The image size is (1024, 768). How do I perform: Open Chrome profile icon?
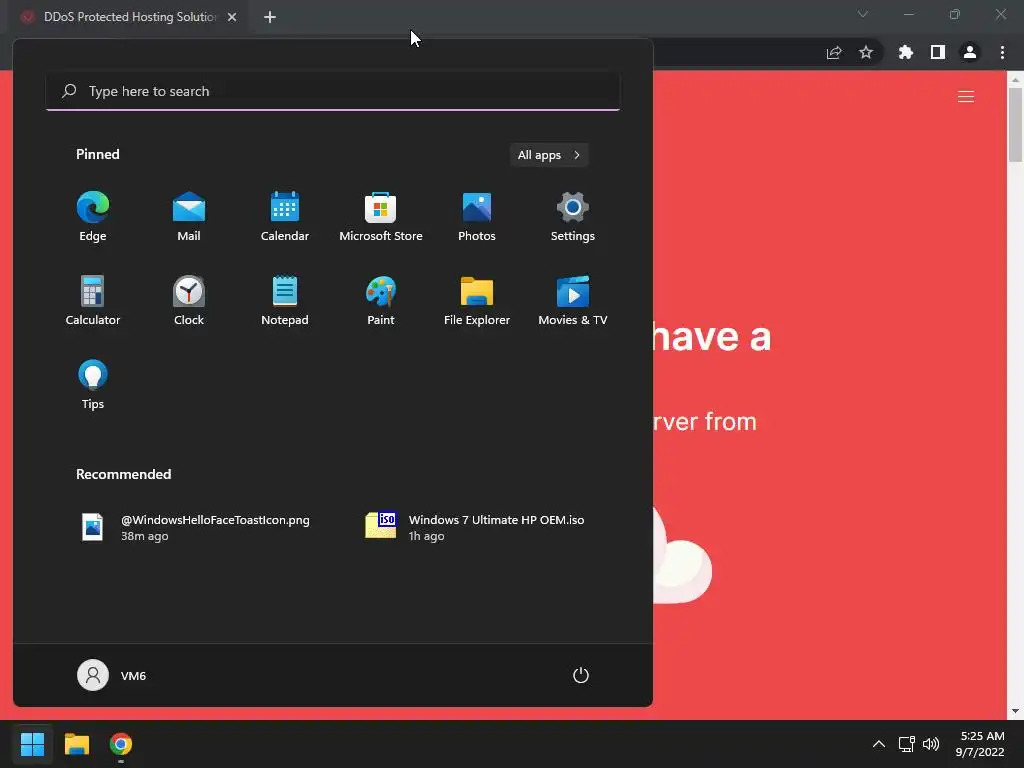click(970, 52)
